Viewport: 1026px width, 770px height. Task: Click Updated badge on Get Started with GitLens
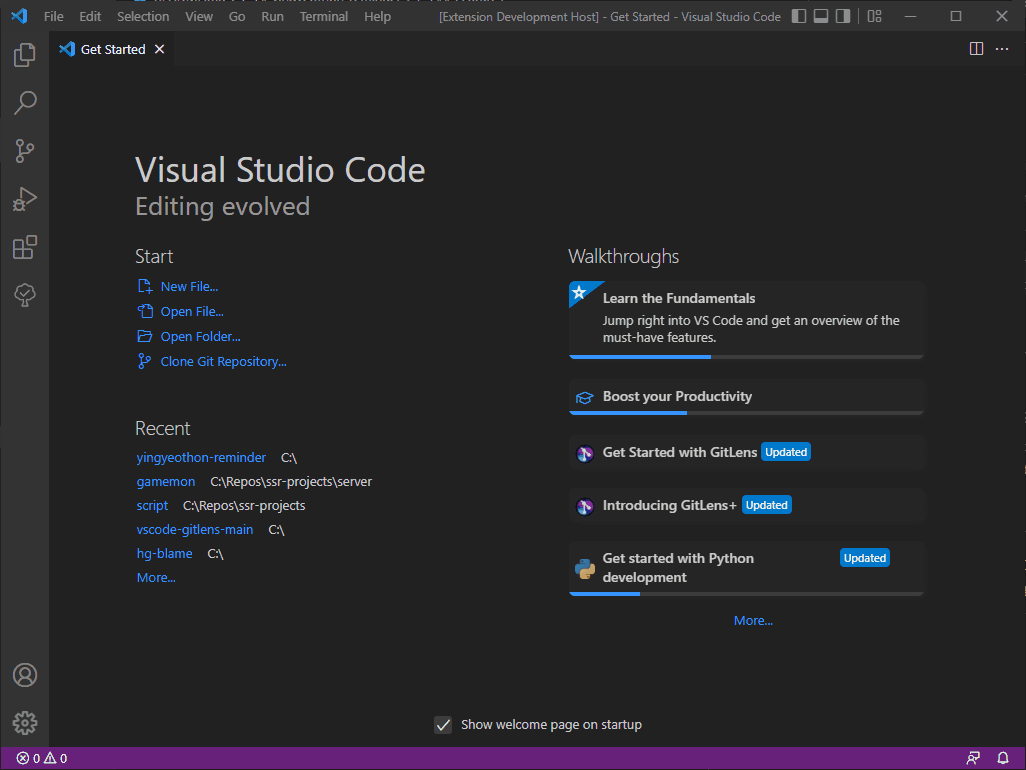click(x=786, y=452)
